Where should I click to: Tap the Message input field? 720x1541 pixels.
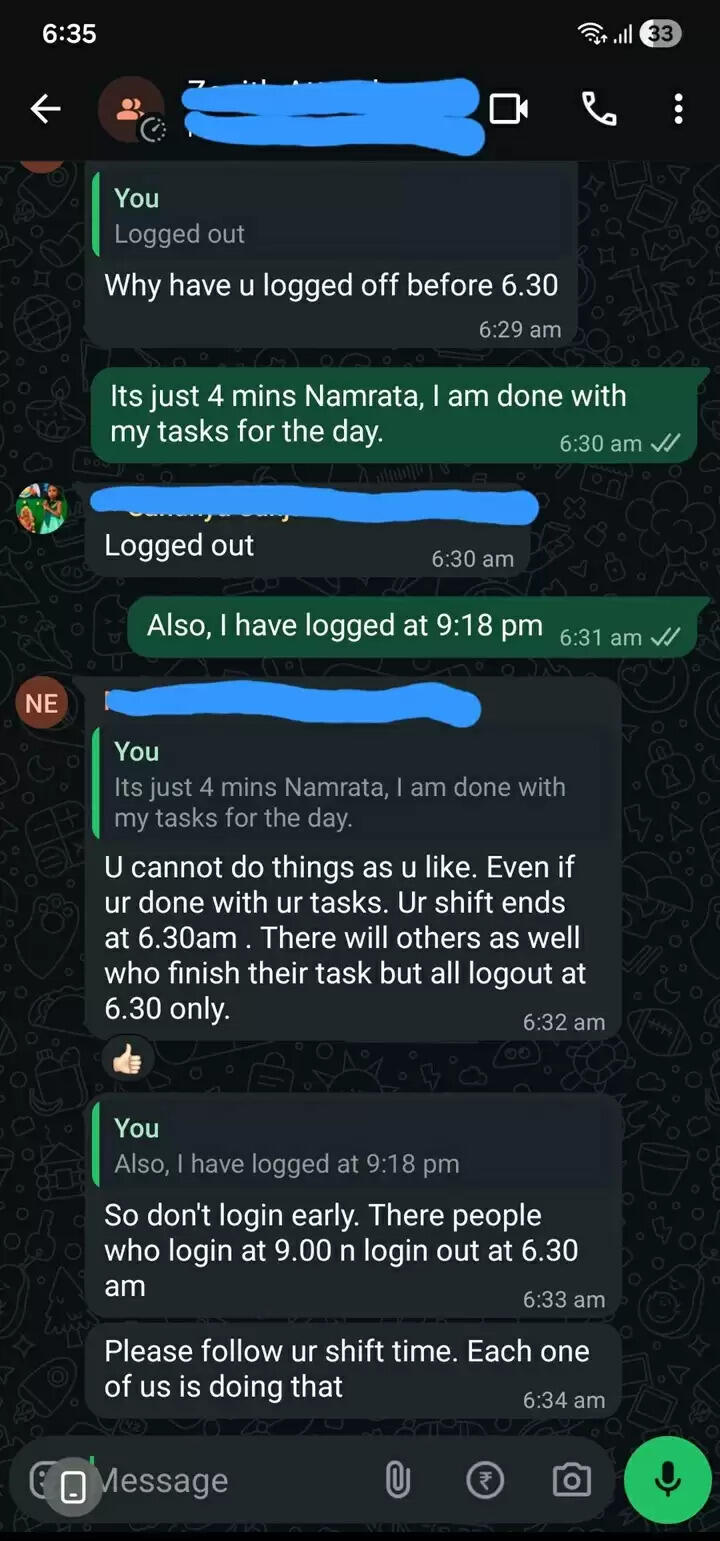(230, 1480)
